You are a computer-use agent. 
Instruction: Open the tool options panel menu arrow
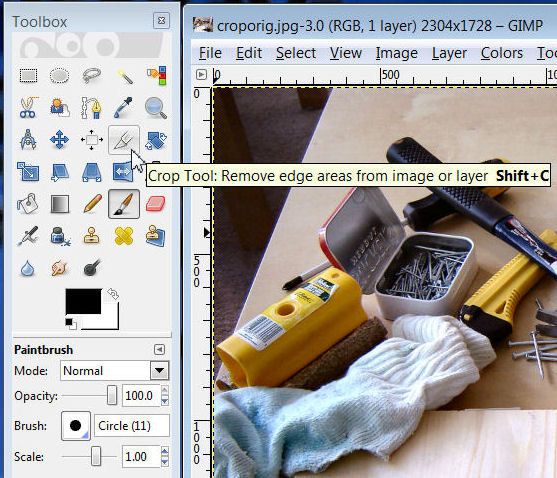[x=159, y=349]
